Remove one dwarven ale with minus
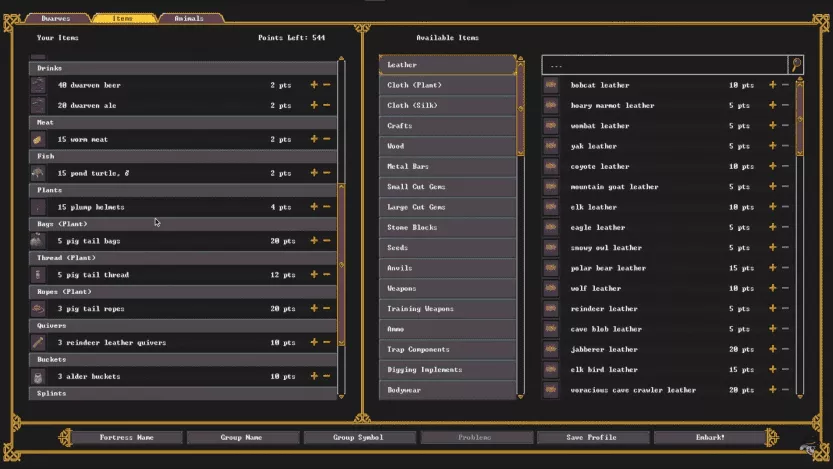 (327, 105)
